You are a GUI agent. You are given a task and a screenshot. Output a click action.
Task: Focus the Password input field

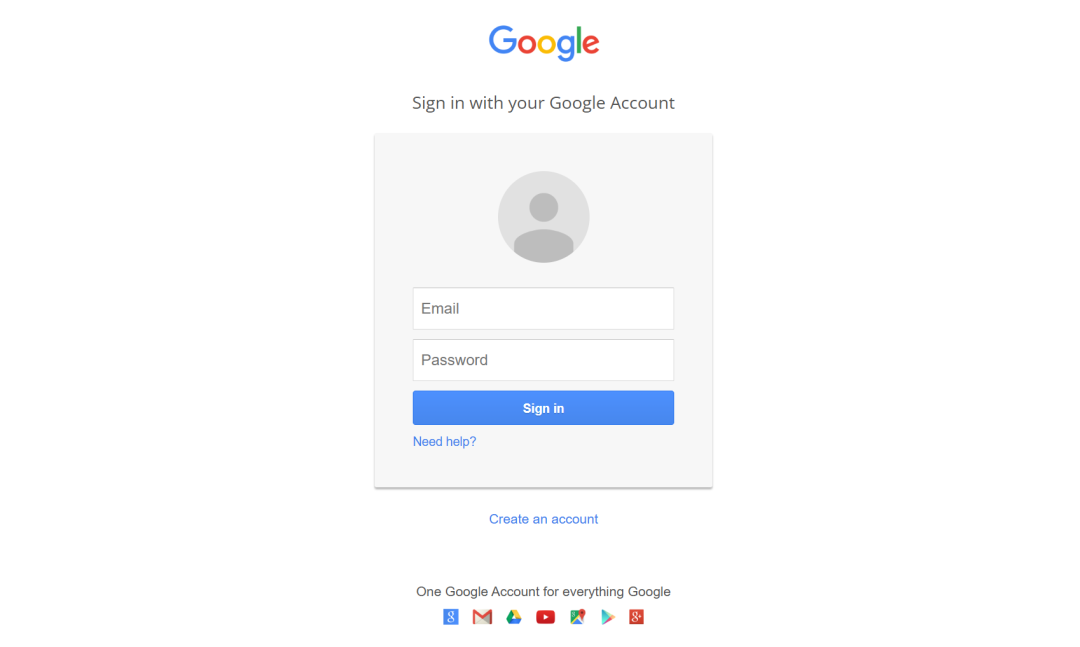543,360
